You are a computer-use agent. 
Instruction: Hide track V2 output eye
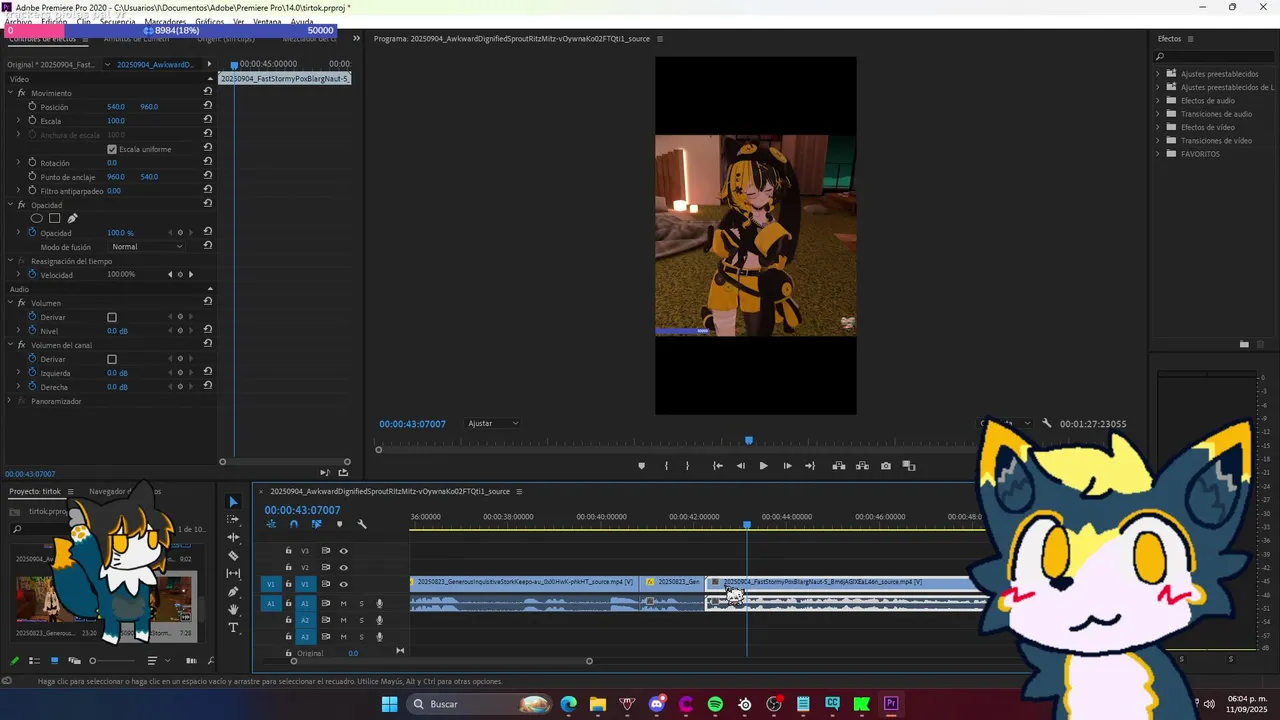coord(343,568)
